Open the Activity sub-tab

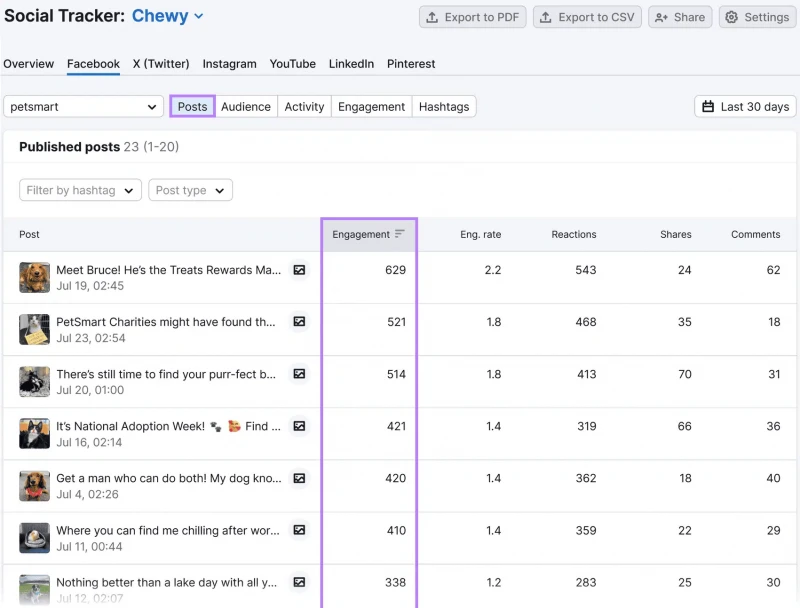pyautogui.click(x=305, y=107)
